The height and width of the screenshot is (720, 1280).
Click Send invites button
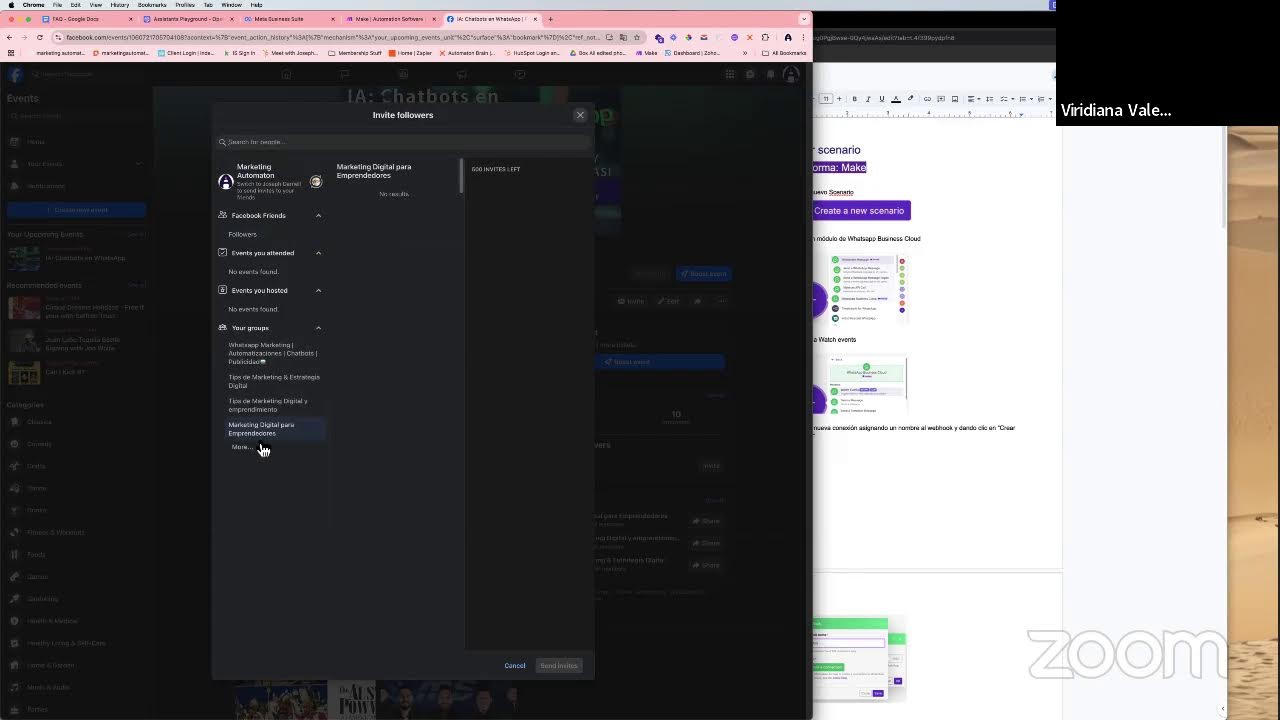click(x=559, y=666)
